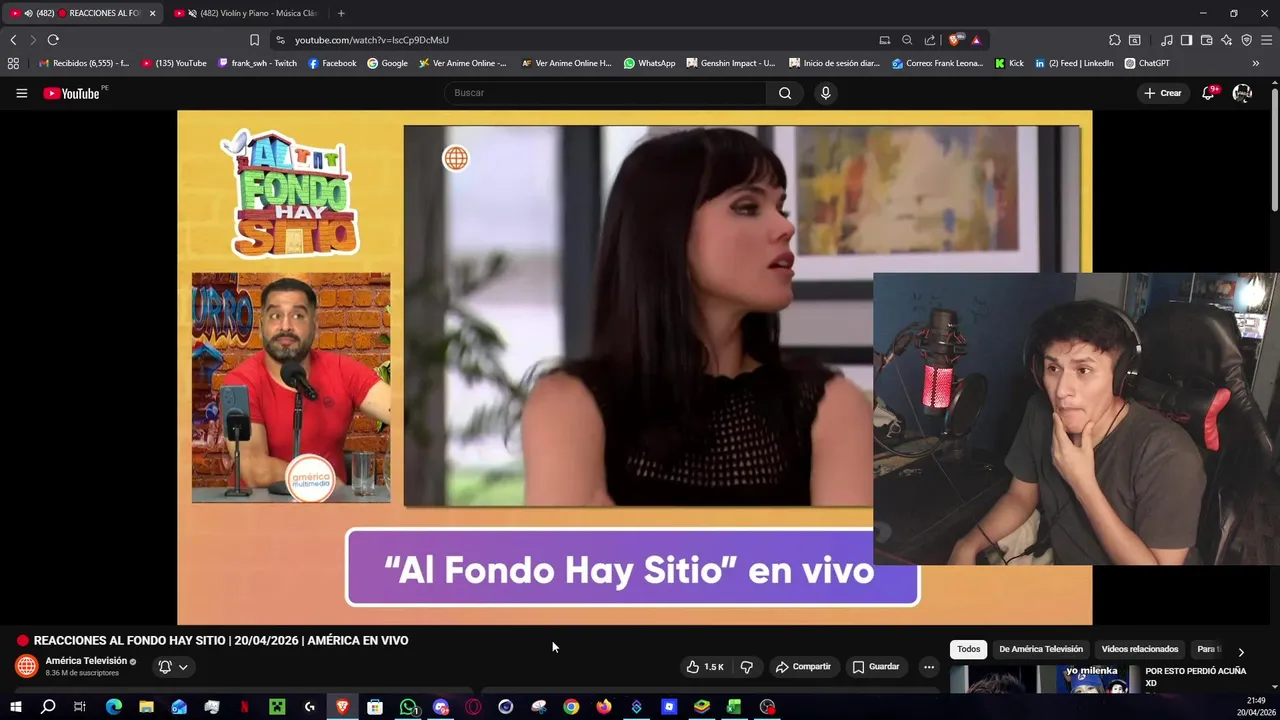Expand the subscription notification bell dropdown

click(x=173, y=667)
